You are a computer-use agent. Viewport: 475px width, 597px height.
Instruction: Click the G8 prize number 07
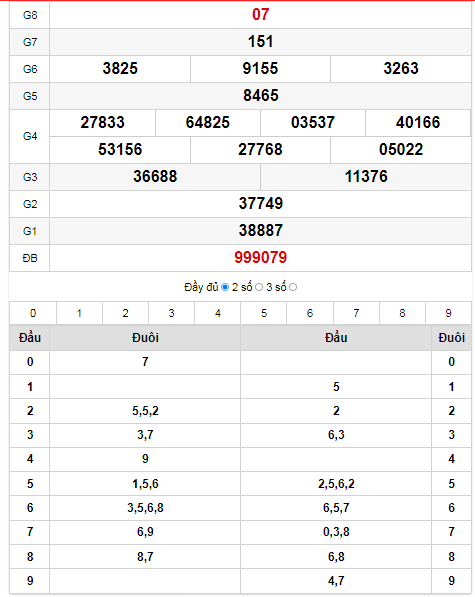click(261, 14)
